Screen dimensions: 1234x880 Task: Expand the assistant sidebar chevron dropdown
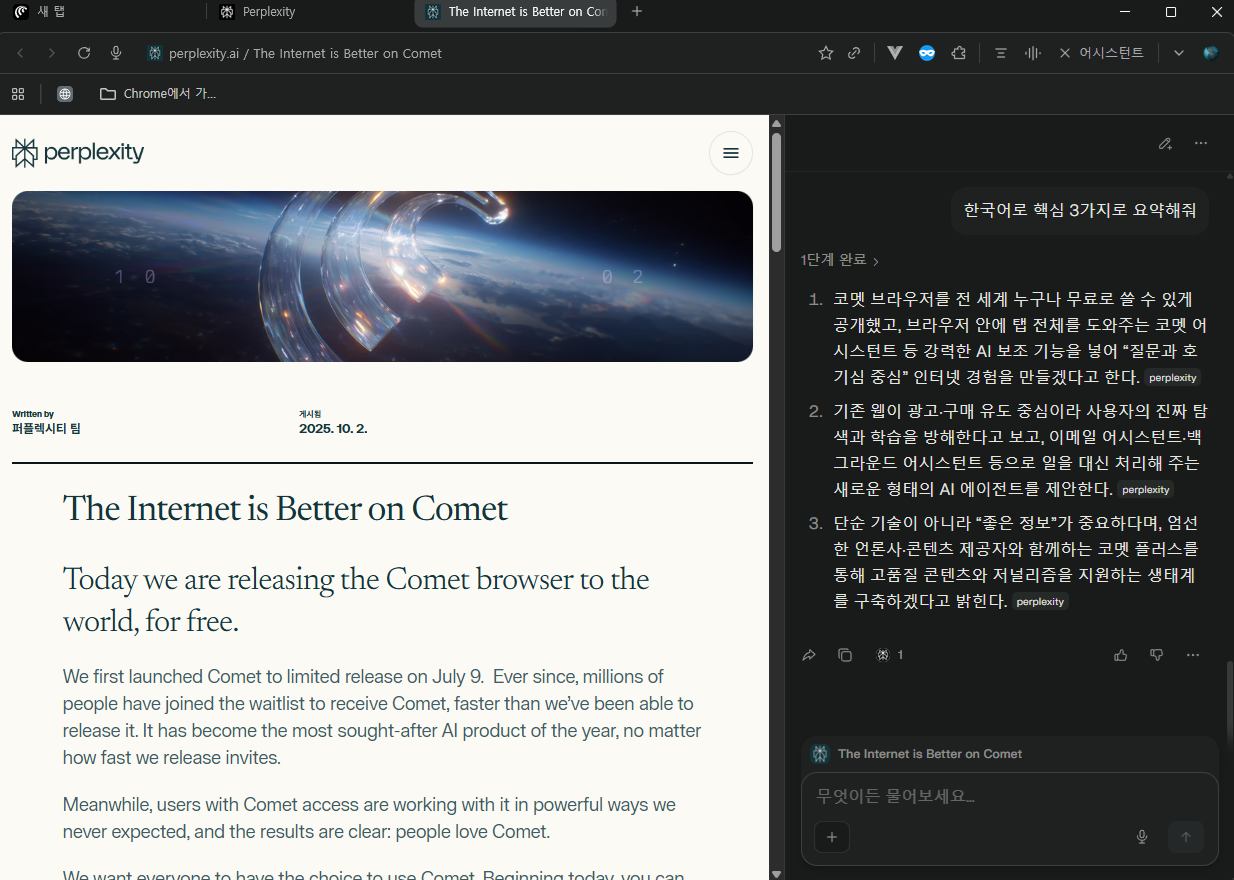click(x=1178, y=53)
